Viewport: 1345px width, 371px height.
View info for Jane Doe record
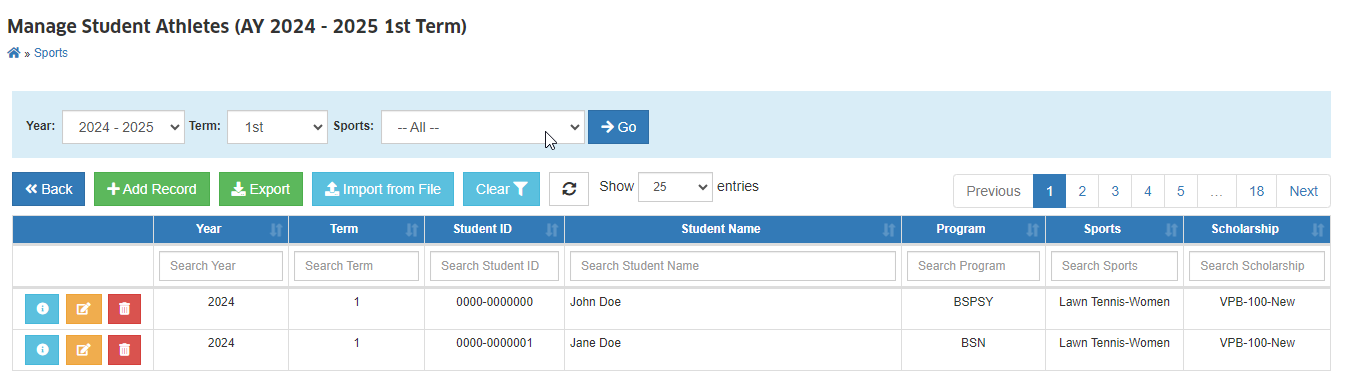click(42, 350)
